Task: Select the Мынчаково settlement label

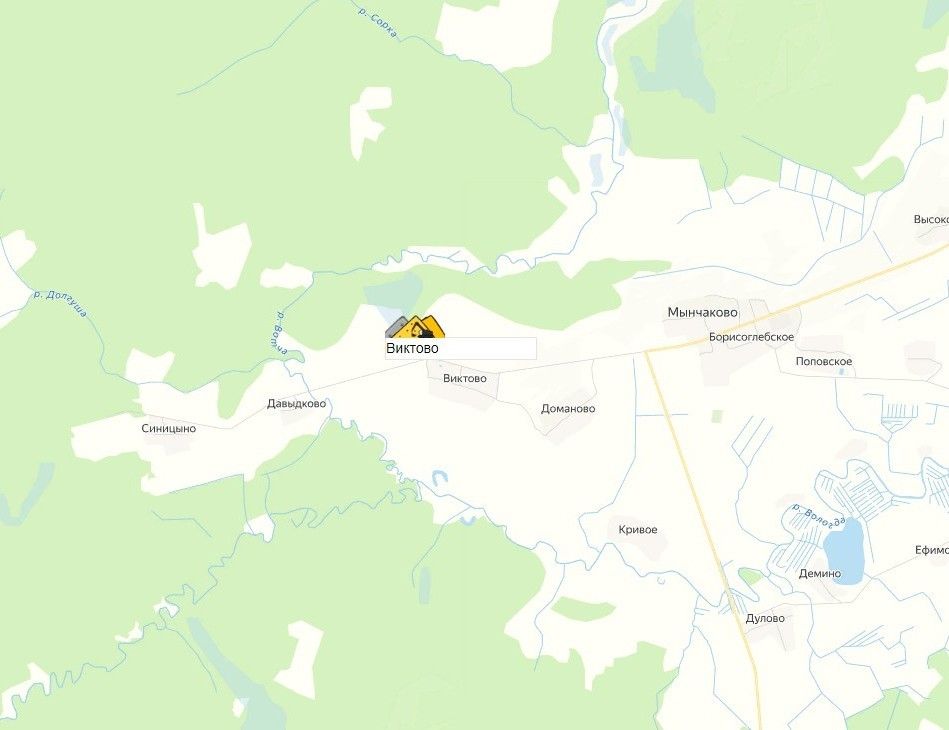Action: [x=702, y=312]
